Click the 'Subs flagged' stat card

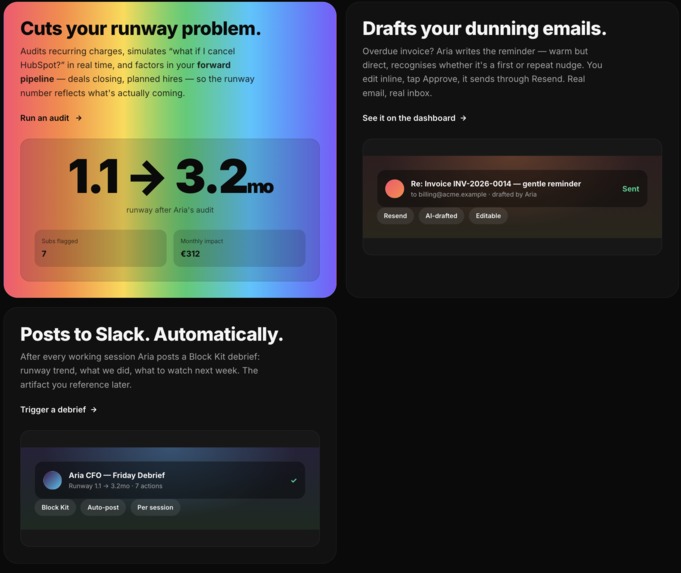100,248
